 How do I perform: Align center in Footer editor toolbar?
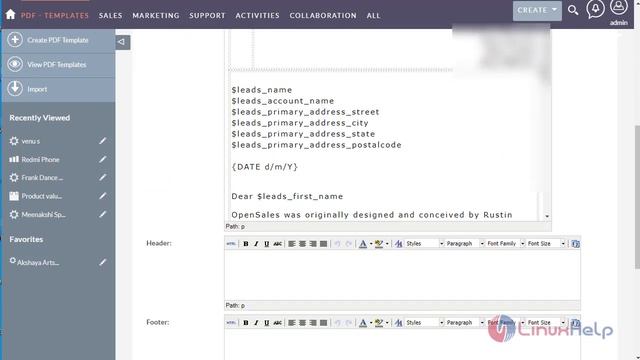(302, 323)
